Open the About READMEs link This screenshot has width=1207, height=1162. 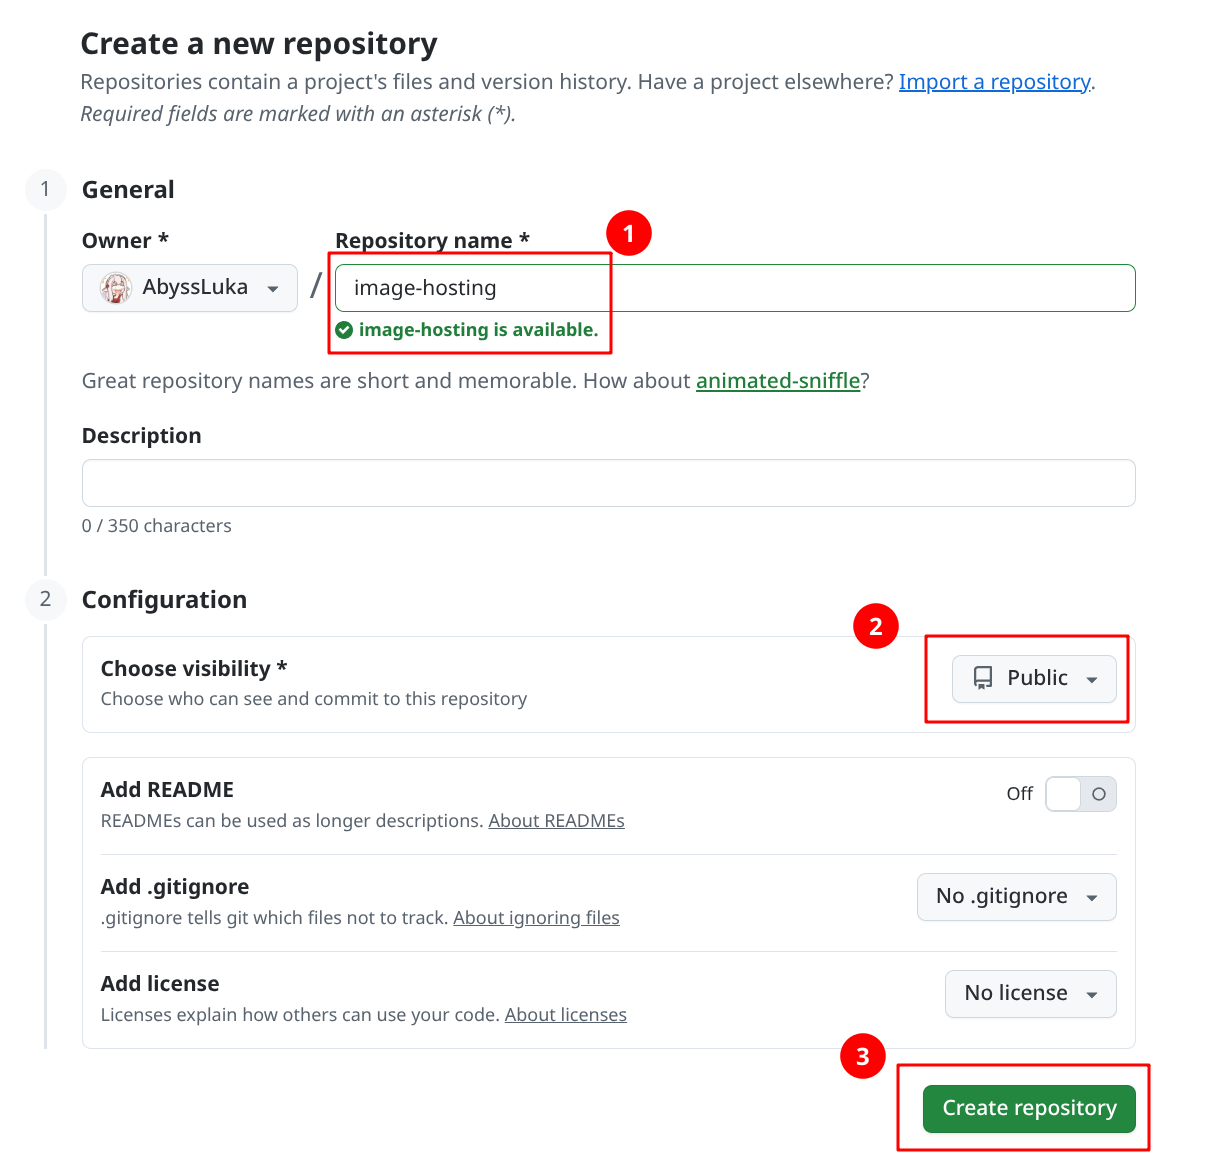tap(556, 821)
